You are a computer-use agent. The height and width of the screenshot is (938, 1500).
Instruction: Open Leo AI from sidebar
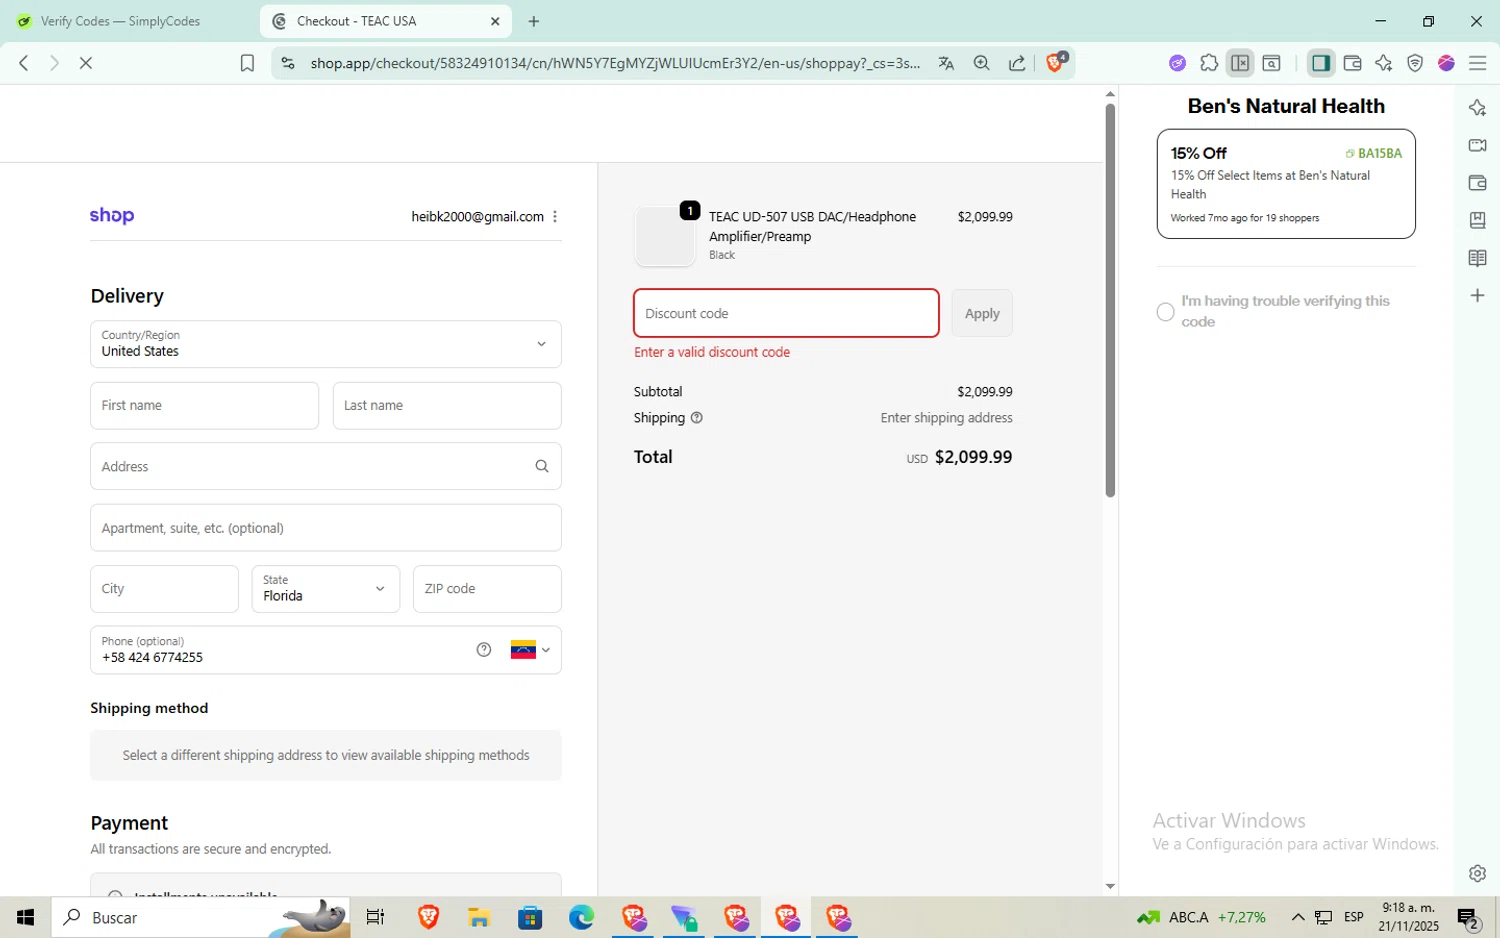pos(1477,108)
